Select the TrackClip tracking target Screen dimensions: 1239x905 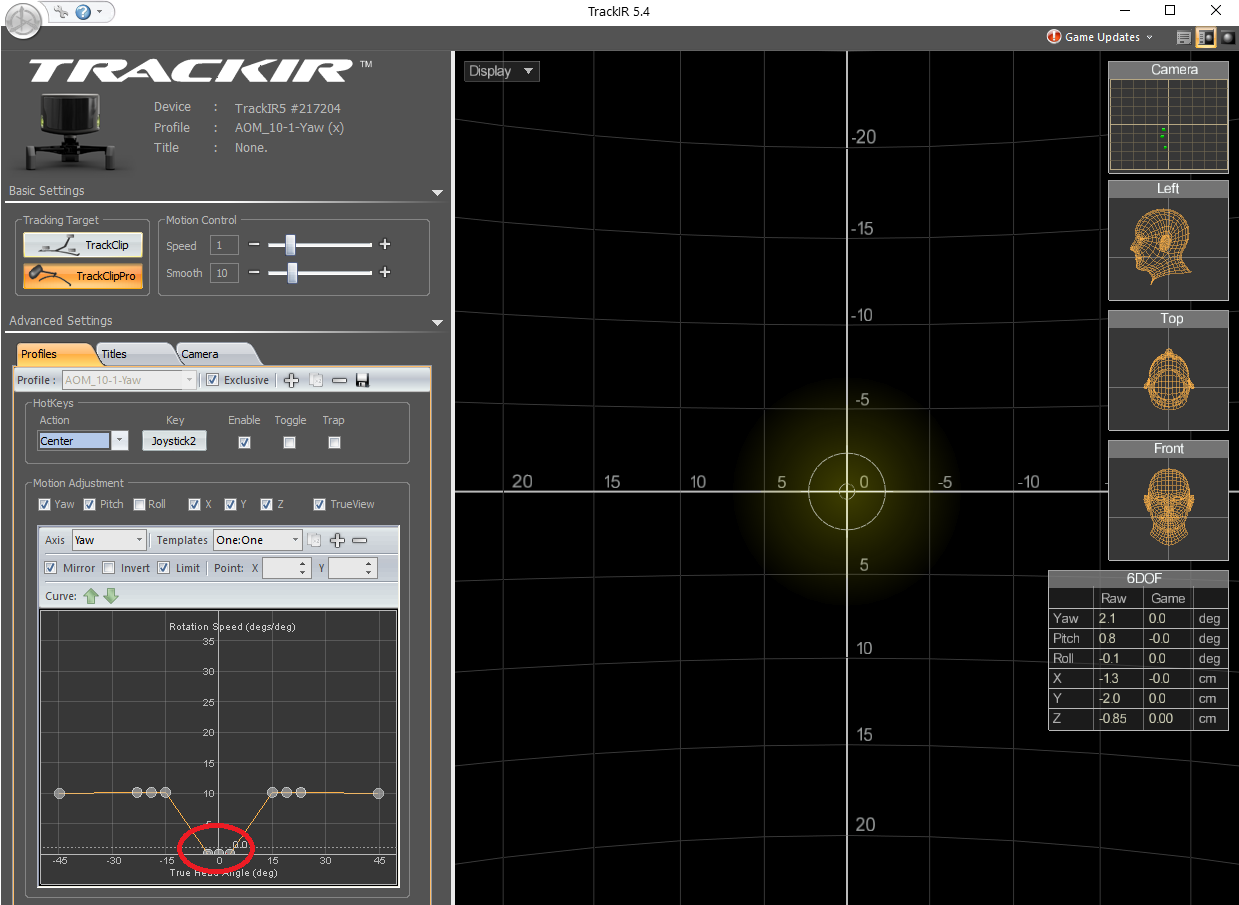point(83,245)
